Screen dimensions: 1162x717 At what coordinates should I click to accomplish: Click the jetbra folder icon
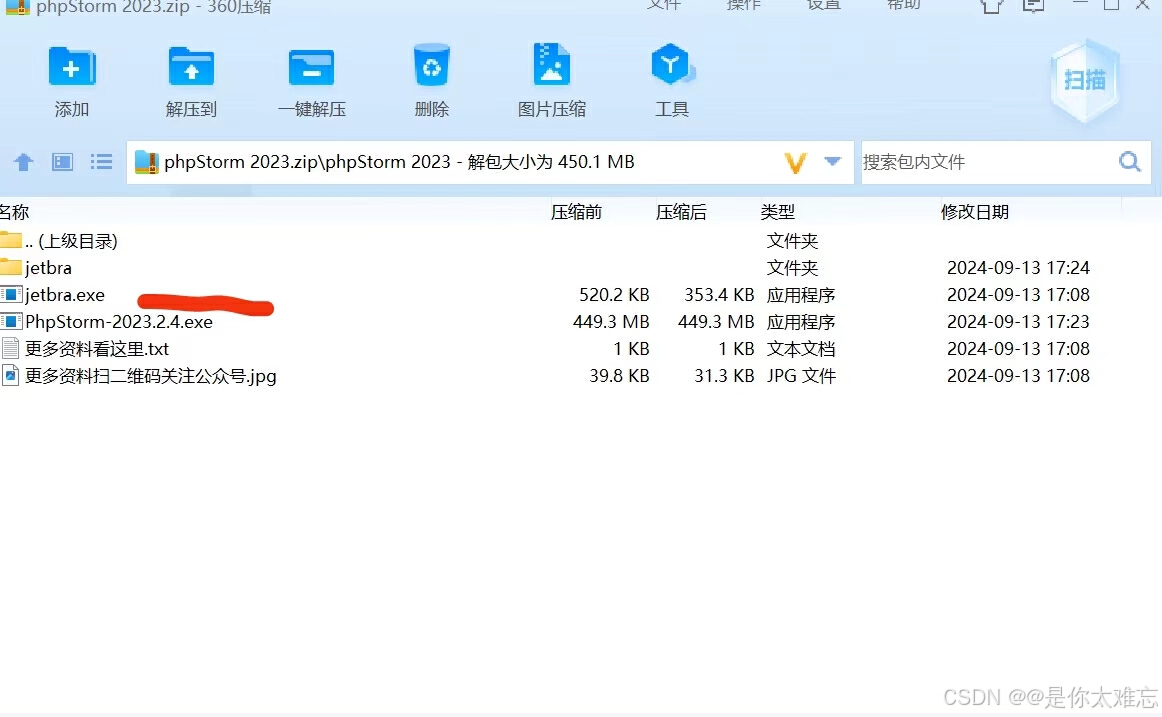tap(10, 267)
